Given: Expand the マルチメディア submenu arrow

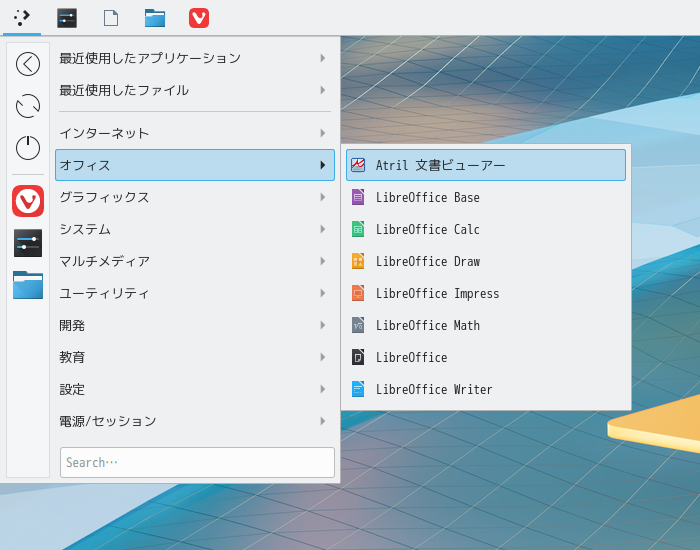Looking at the screenshot, I should tap(323, 261).
